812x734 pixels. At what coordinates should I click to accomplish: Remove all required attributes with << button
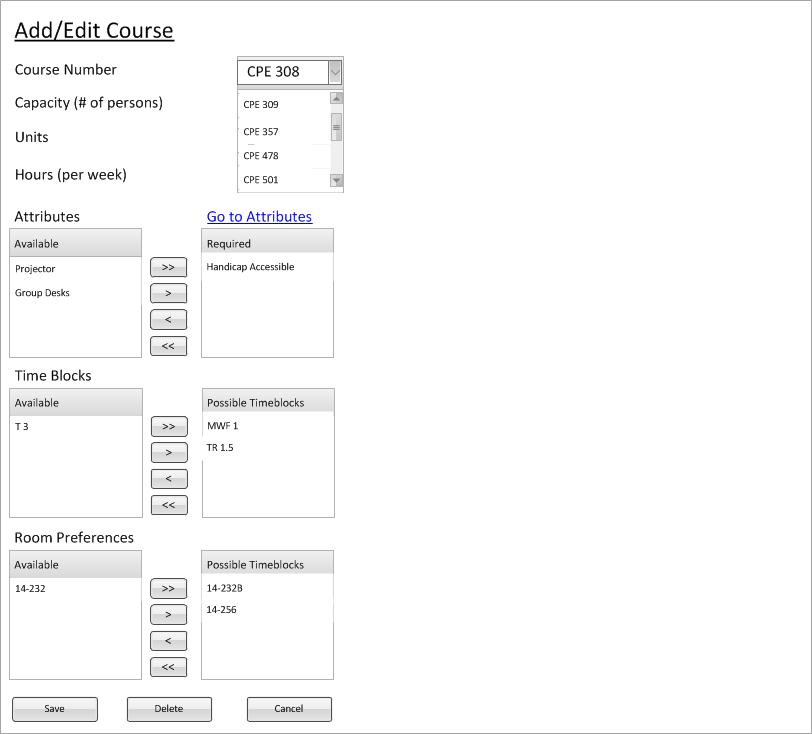168,346
